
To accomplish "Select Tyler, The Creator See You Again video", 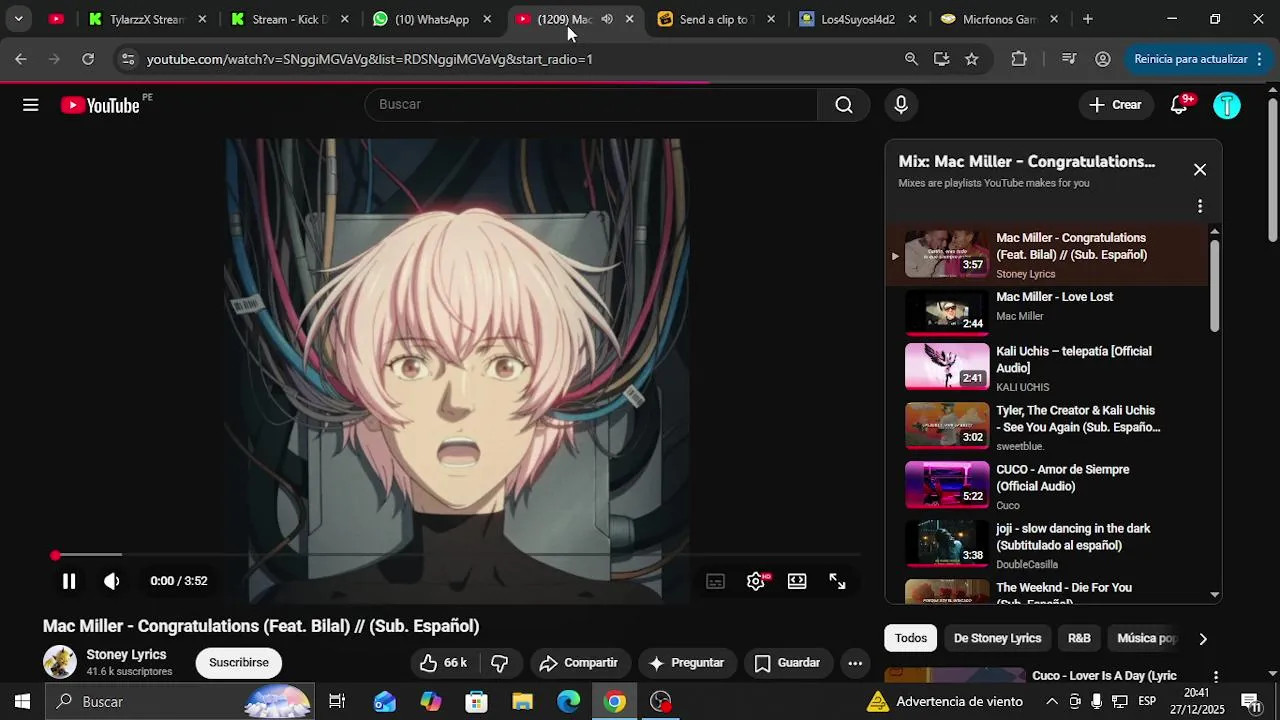I will pyautogui.click(x=1046, y=426).
